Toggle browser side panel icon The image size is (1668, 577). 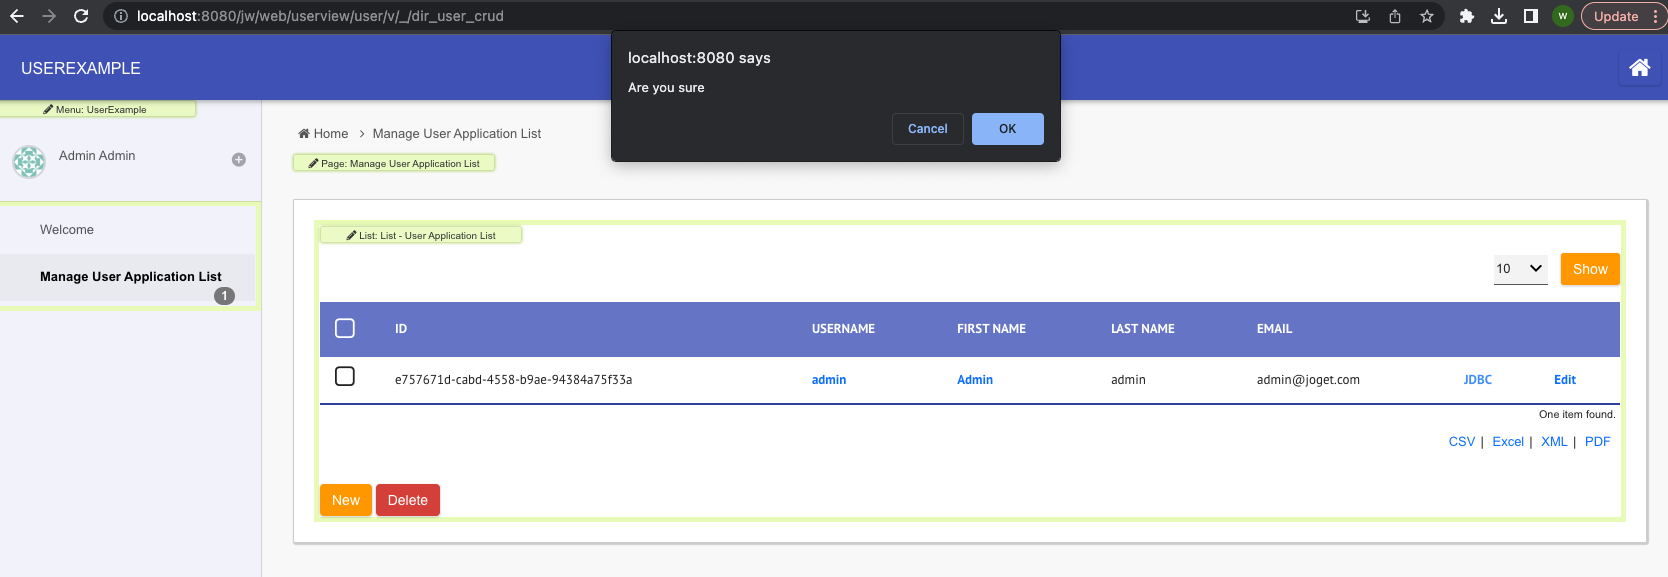[x=1531, y=16]
